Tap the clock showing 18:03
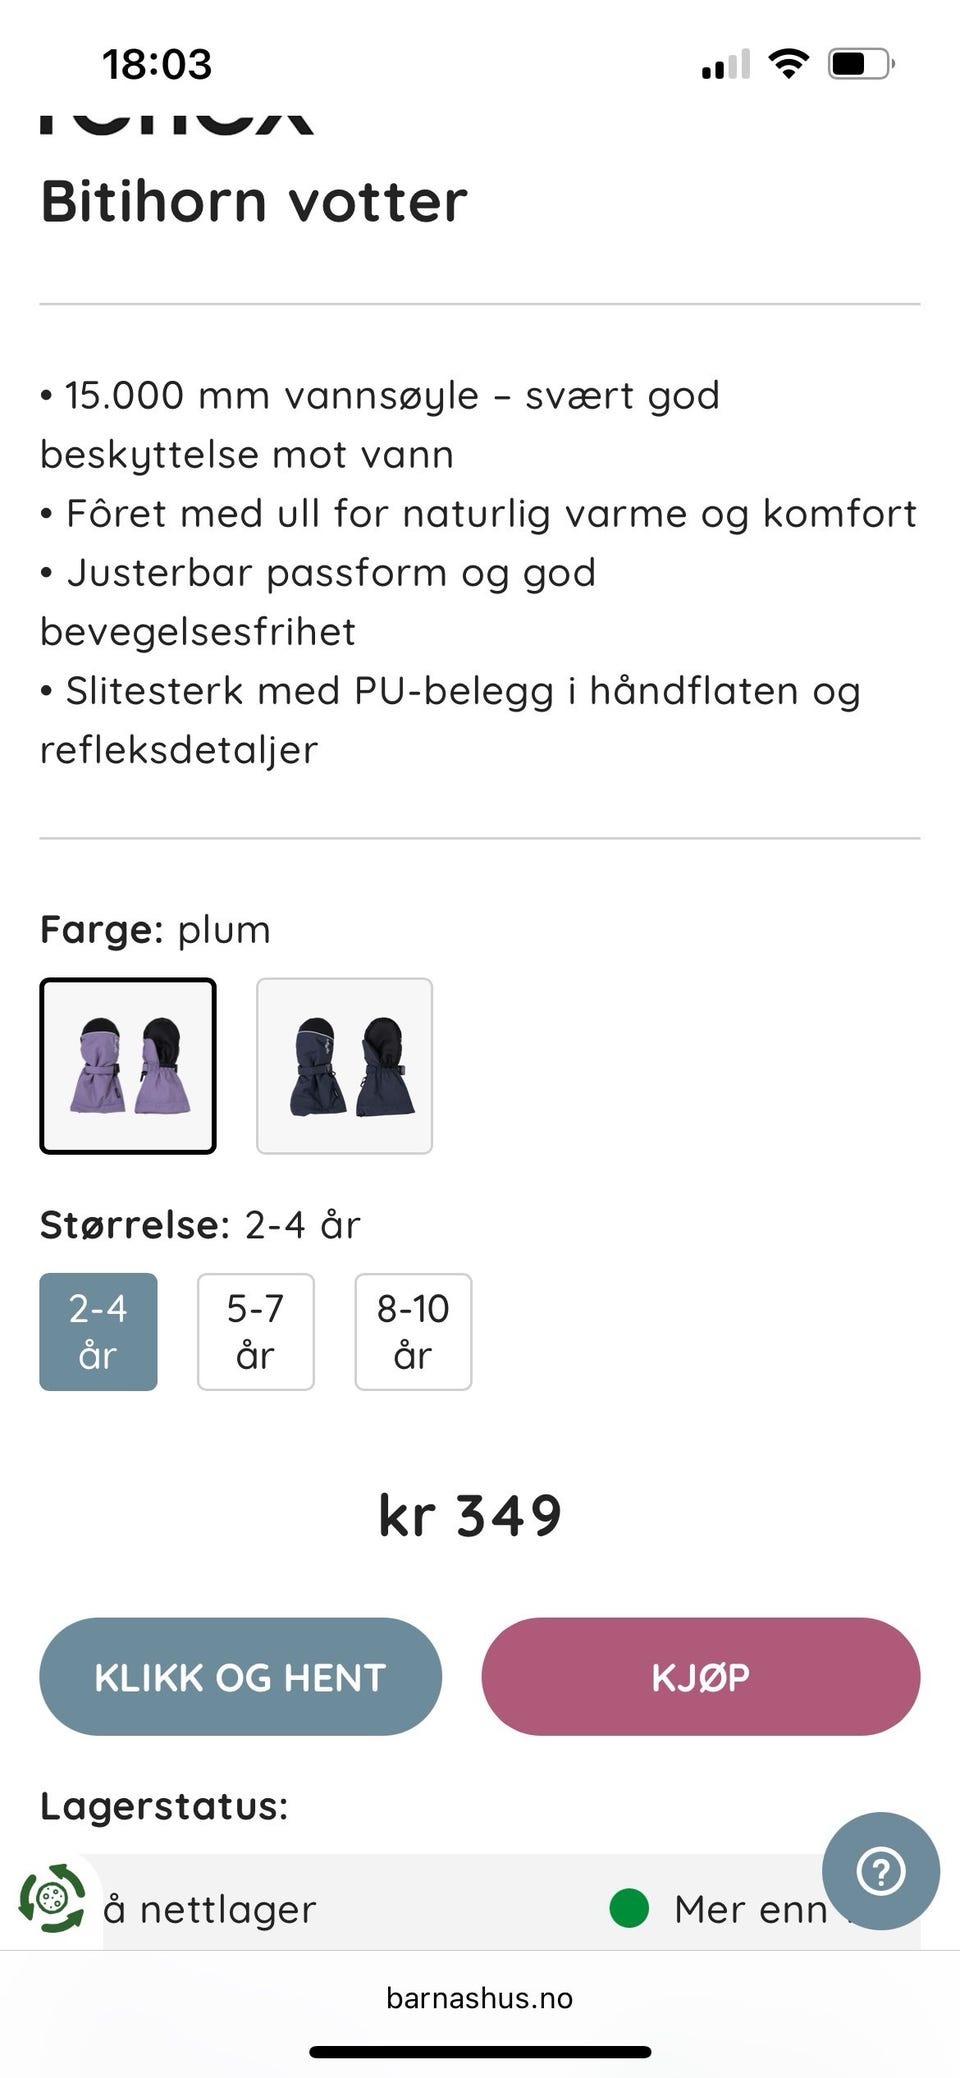 157,64
